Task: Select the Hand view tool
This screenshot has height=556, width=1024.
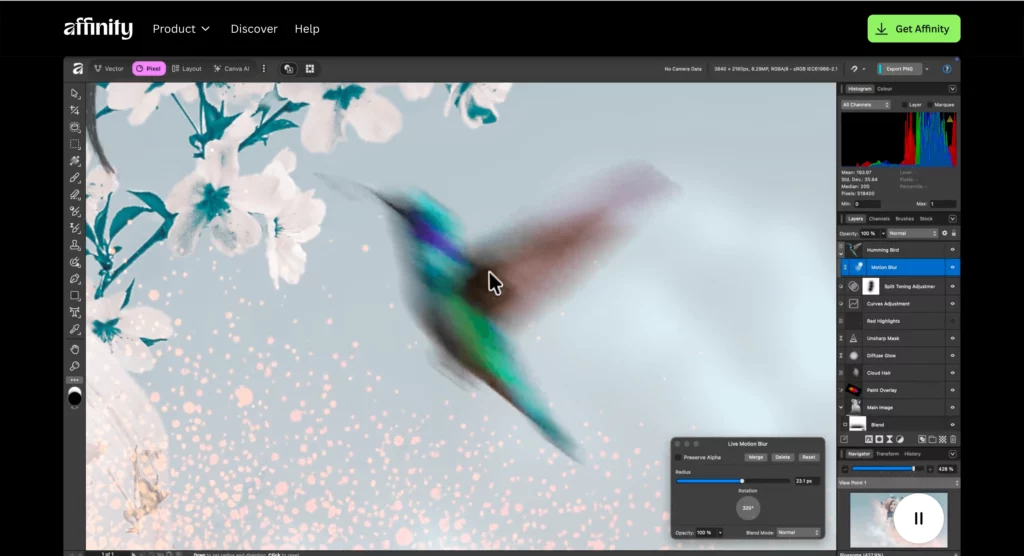Action: [x=75, y=350]
